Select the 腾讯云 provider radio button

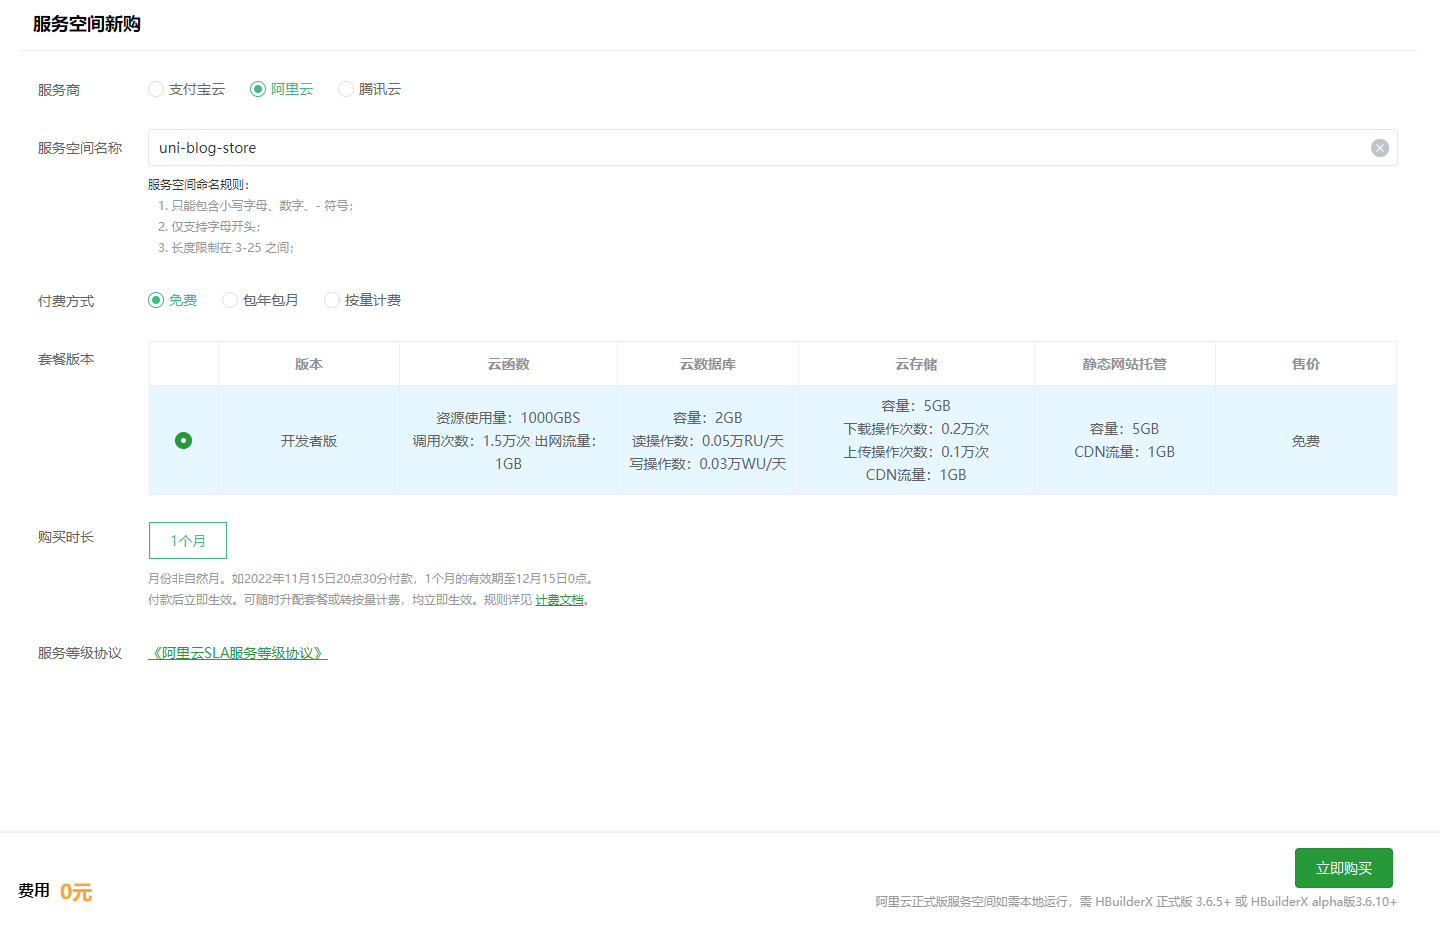pos(346,89)
